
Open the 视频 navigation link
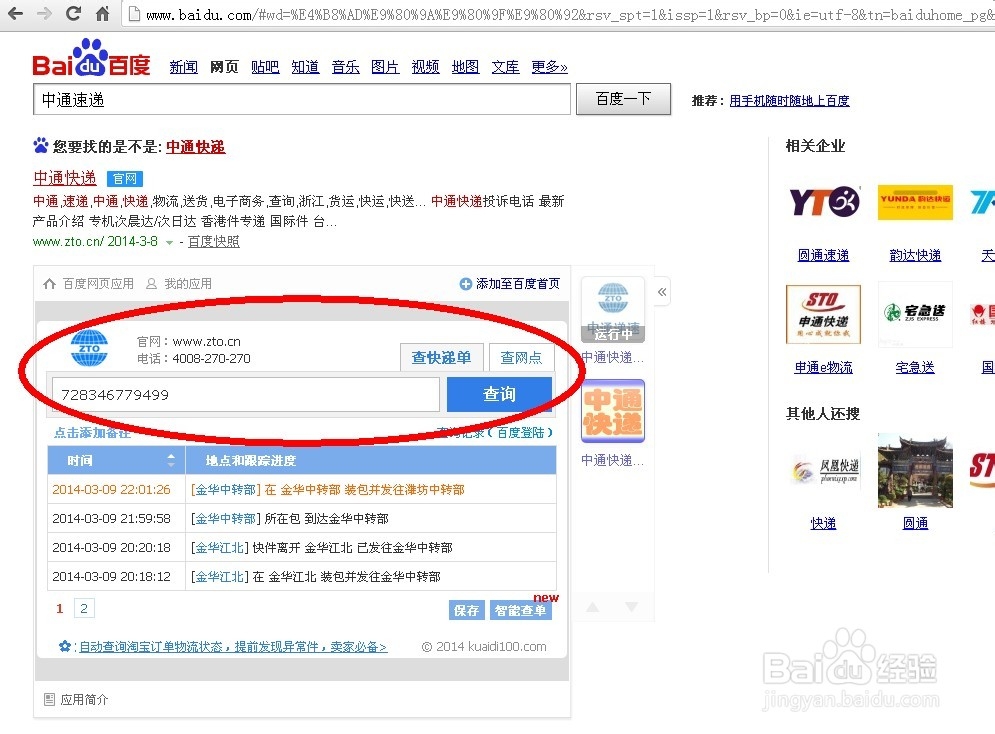(x=425, y=67)
